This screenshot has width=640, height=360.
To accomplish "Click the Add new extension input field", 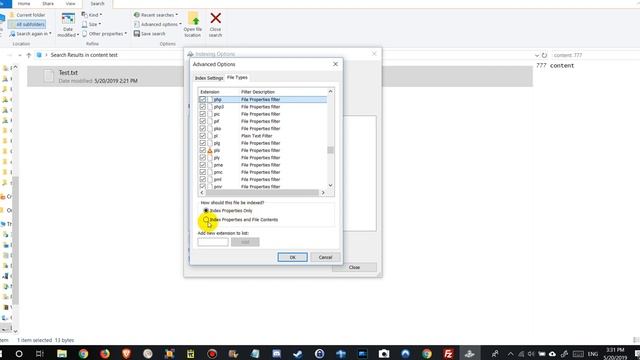I will 213,242.
